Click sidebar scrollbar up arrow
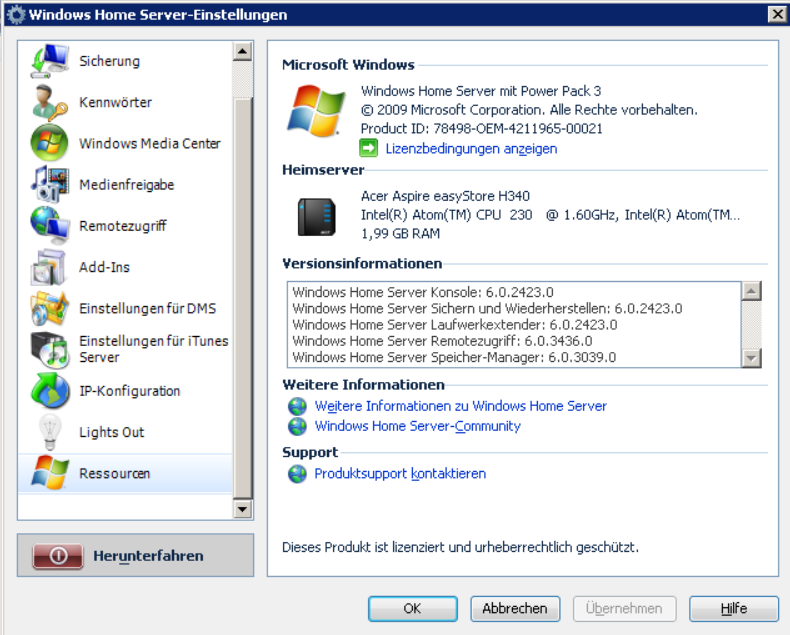This screenshot has height=635, width=790. point(242,51)
